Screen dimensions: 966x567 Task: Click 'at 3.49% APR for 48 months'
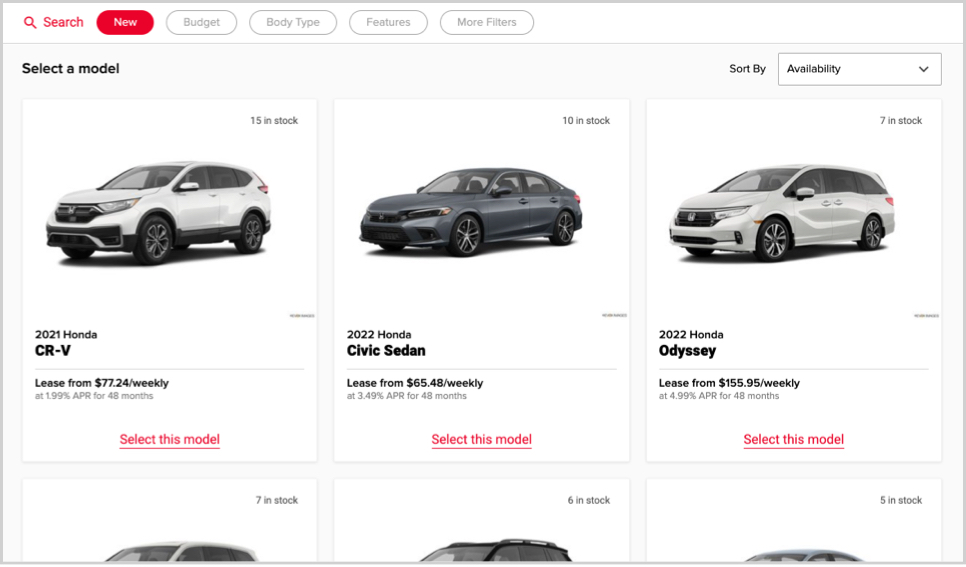coord(407,396)
